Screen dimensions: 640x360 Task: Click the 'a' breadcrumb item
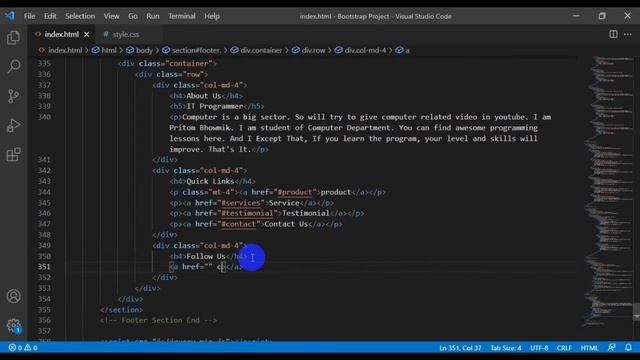tap(407, 50)
